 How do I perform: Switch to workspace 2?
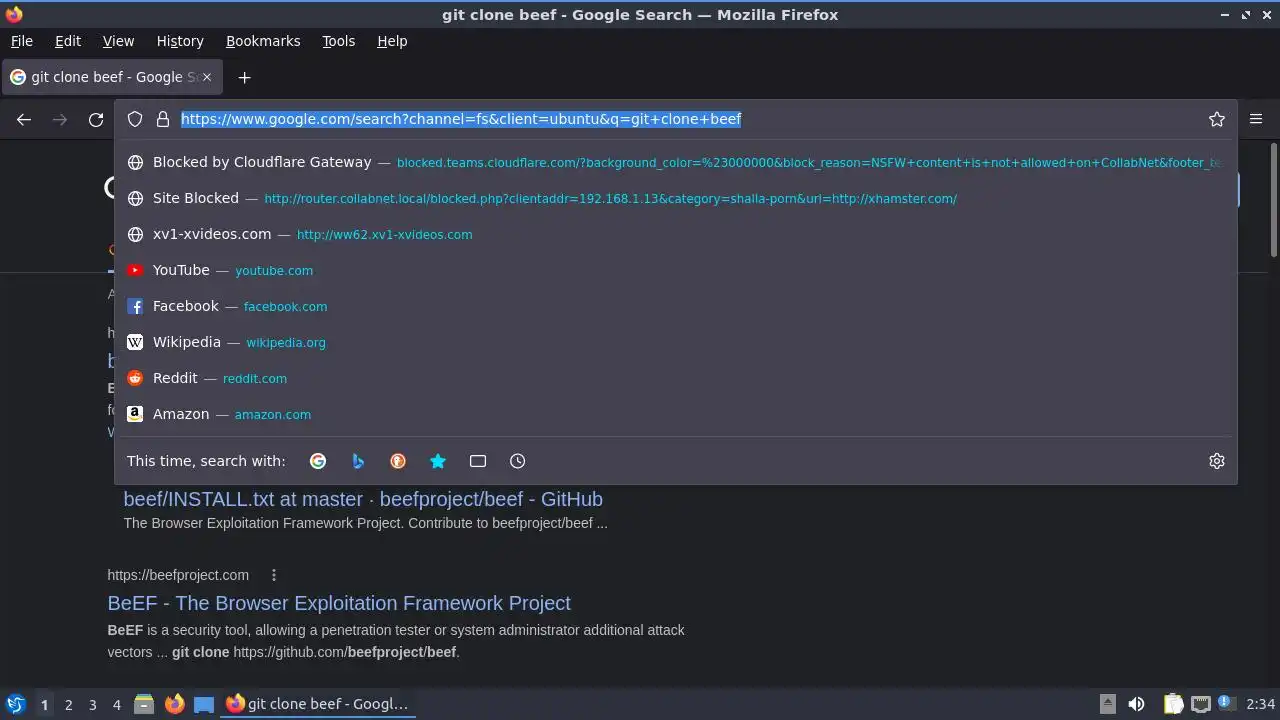[68, 704]
